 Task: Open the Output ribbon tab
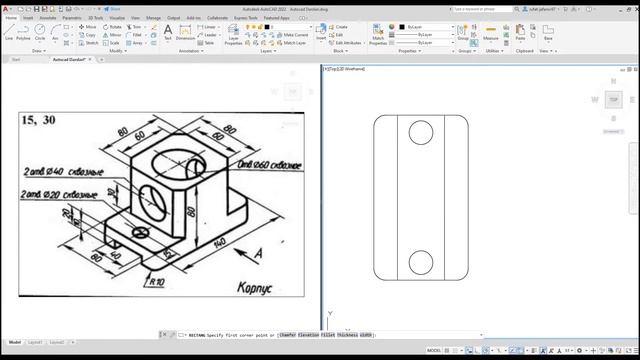click(x=173, y=18)
